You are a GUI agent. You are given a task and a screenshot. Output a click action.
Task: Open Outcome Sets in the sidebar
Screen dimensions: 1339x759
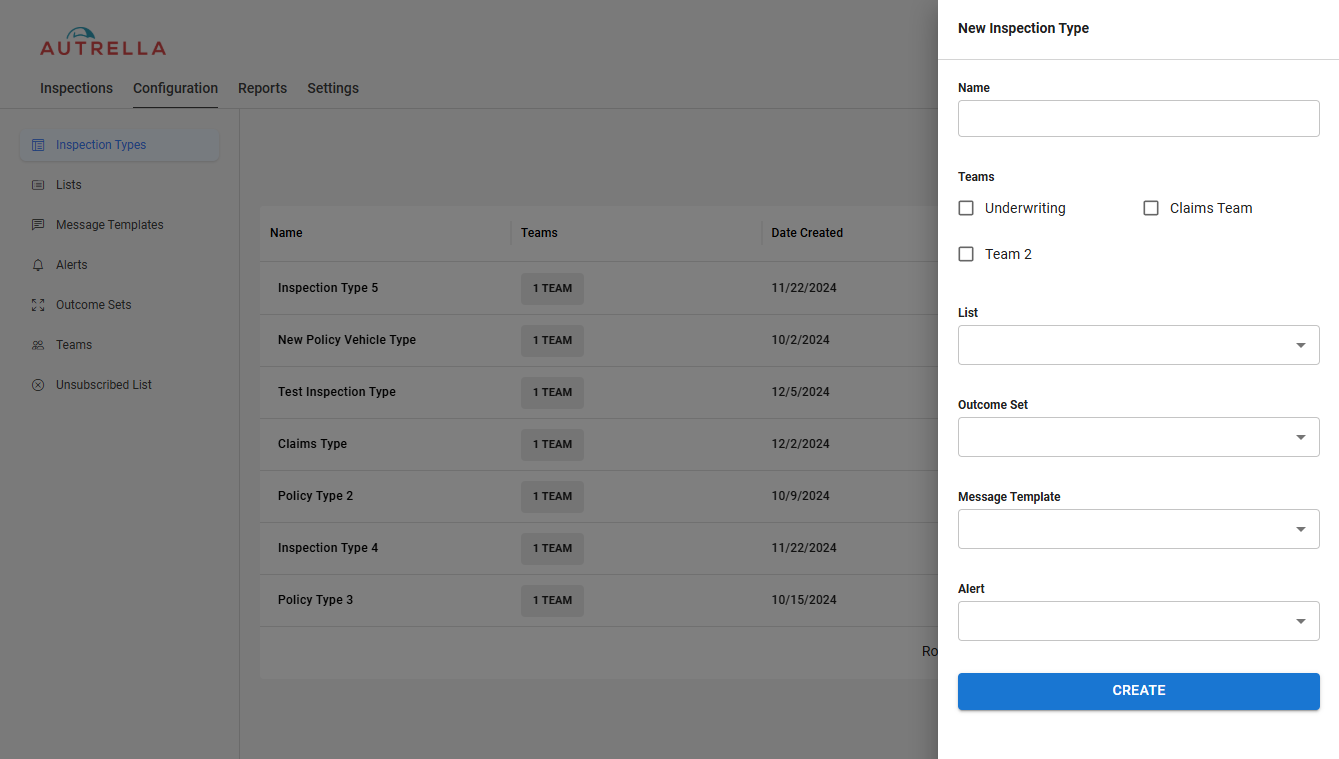coord(120,305)
